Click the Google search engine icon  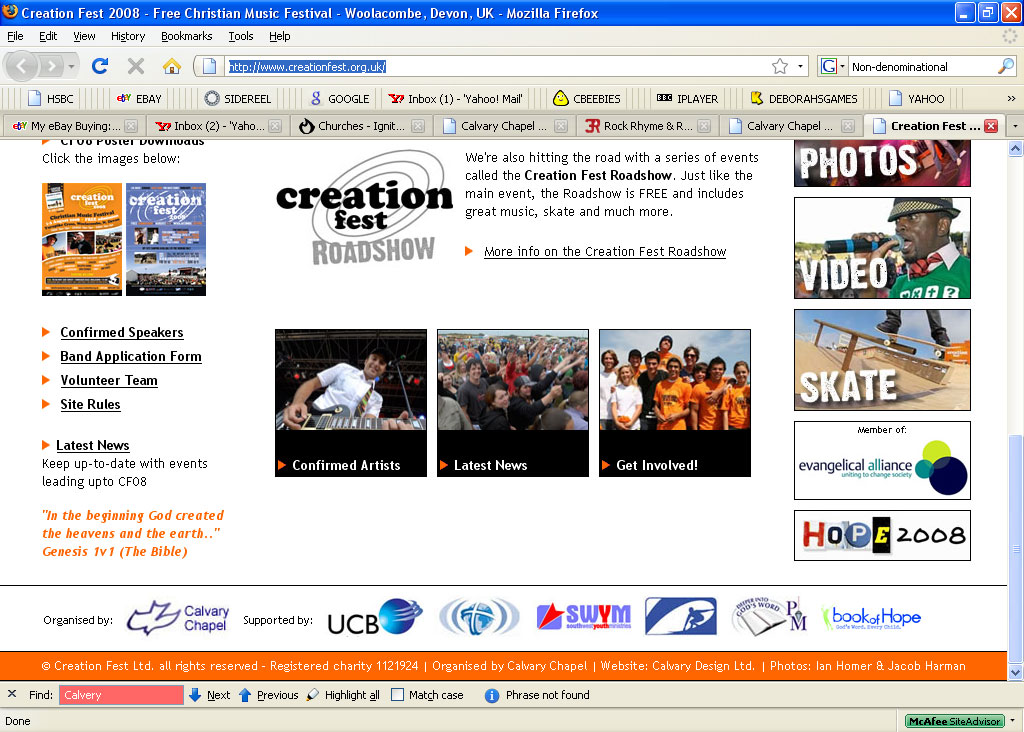(x=829, y=66)
